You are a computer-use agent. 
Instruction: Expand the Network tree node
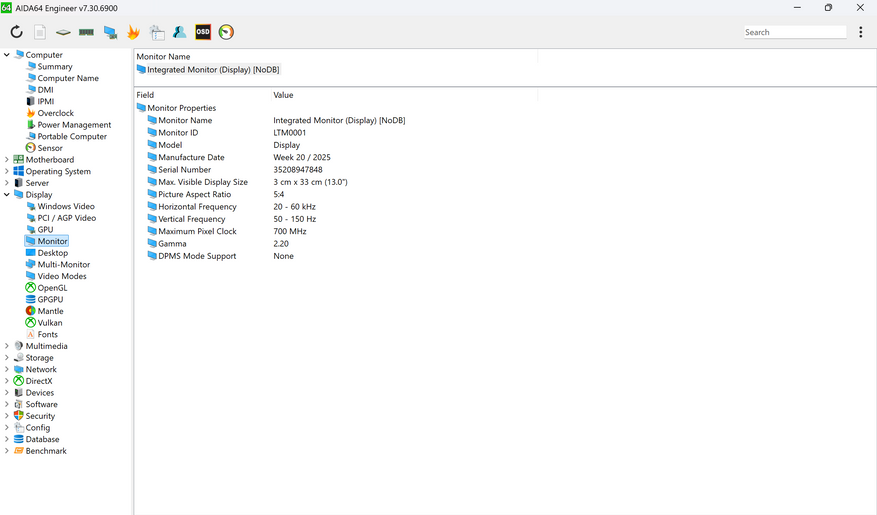tap(7, 370)
